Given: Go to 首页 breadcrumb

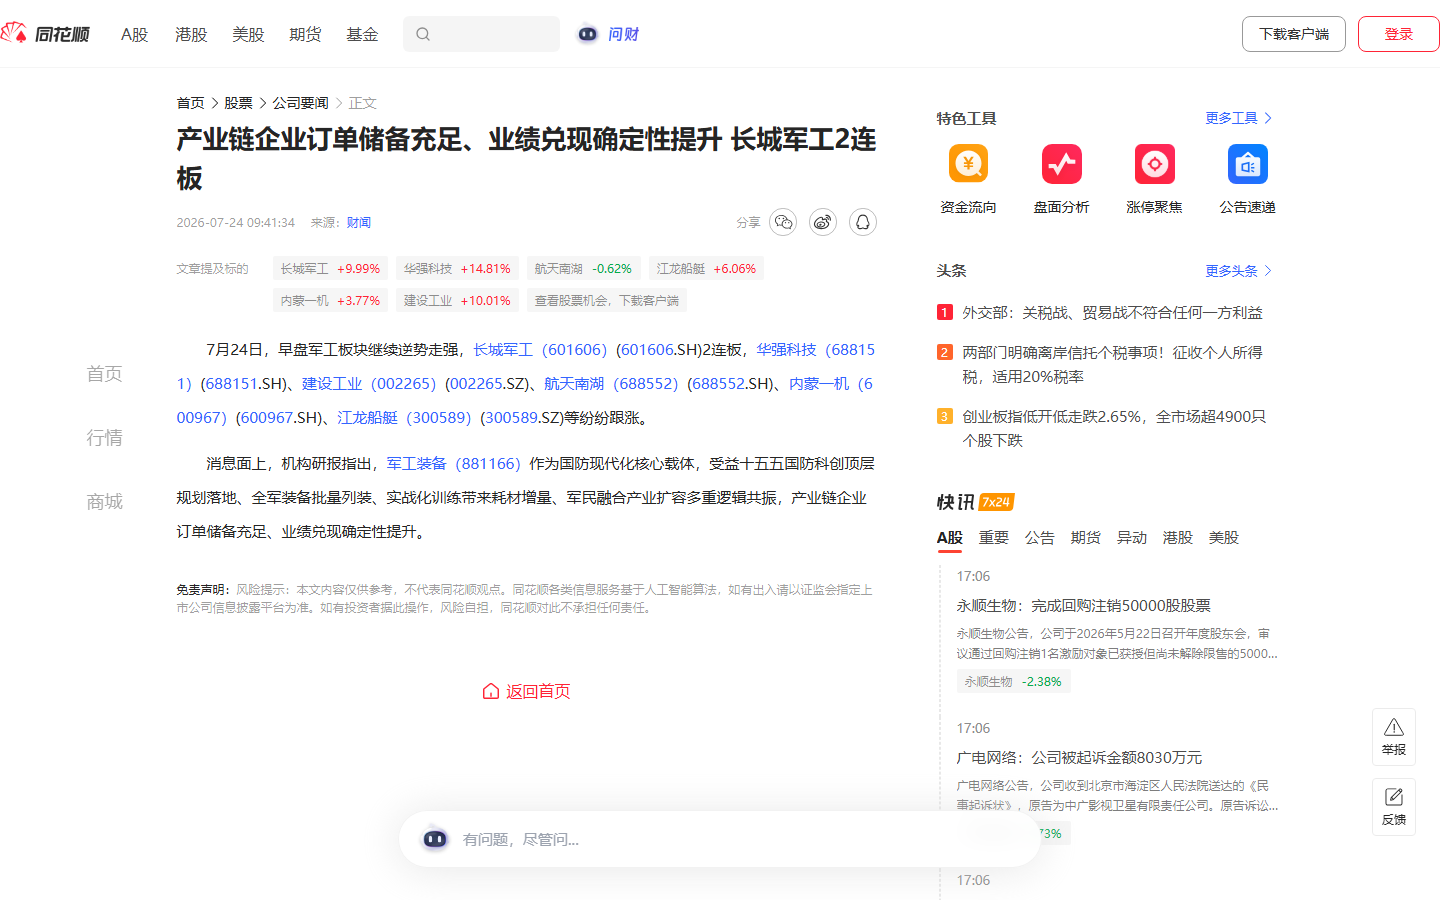Looking at the screenshot, I should pos(190,103).
